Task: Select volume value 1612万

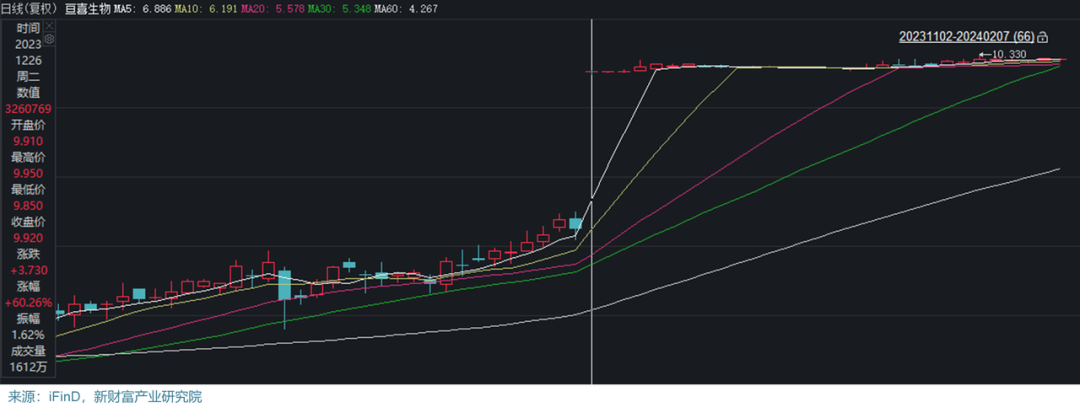Action: [x=28, y=367]
